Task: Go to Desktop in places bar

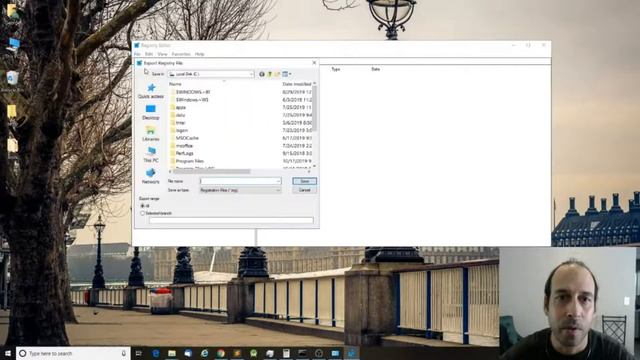Action: click(x=151, y=112)
